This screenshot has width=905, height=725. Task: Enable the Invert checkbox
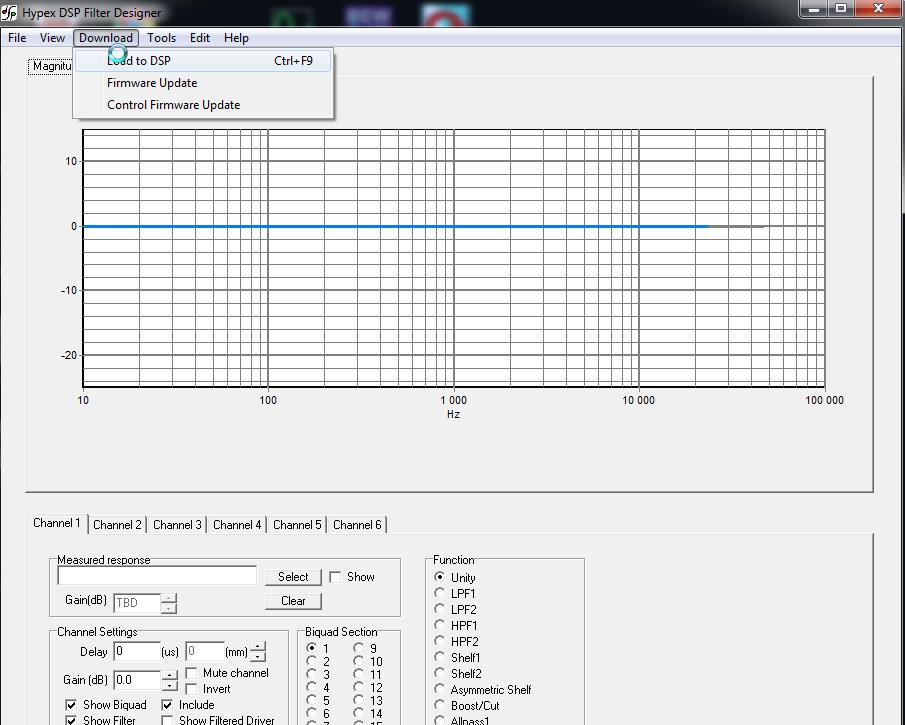tap(191, 689)
